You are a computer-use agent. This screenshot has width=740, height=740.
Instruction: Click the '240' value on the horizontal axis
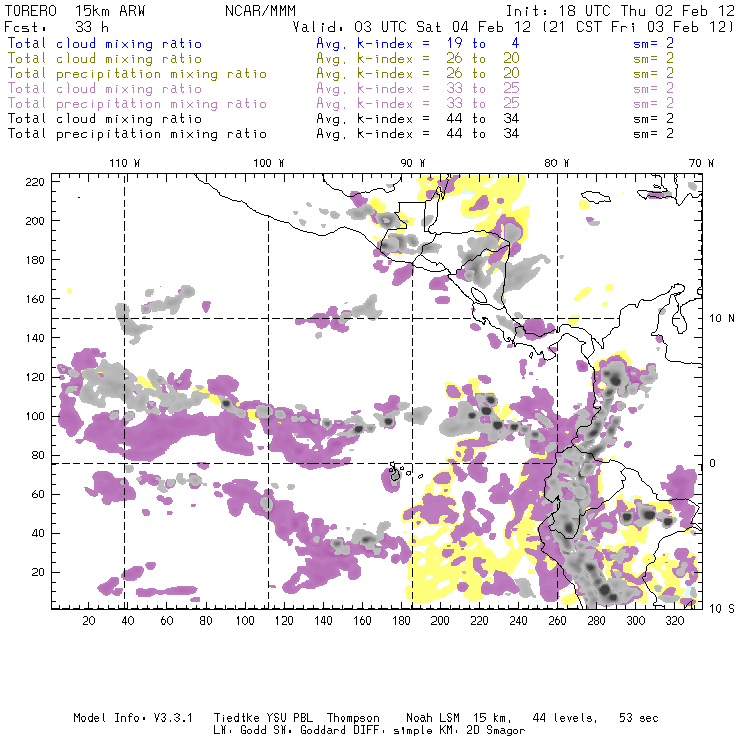click(x=518, y=621)
